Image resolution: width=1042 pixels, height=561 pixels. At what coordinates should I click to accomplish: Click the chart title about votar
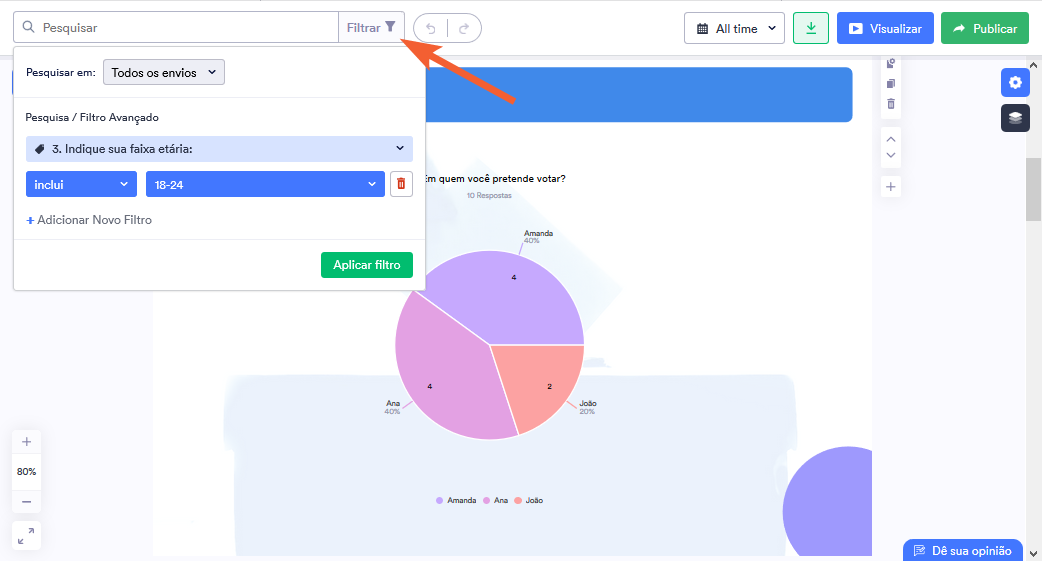click(x=495, y=178)
